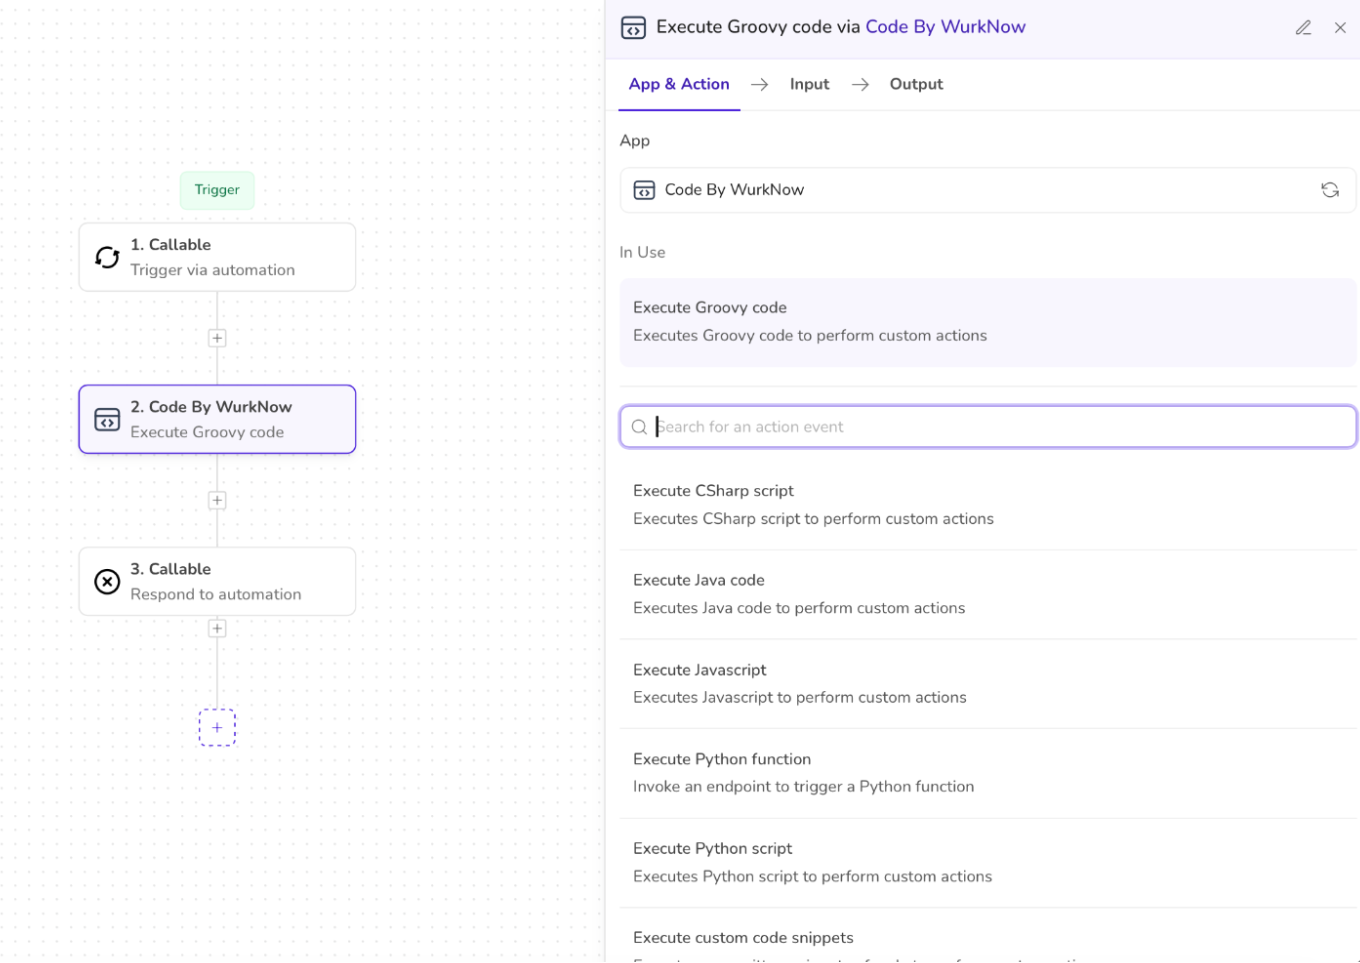The image size is (1360, 963).
Task: Choose the Execute custom code snippets action
Action: coord(988,937)
